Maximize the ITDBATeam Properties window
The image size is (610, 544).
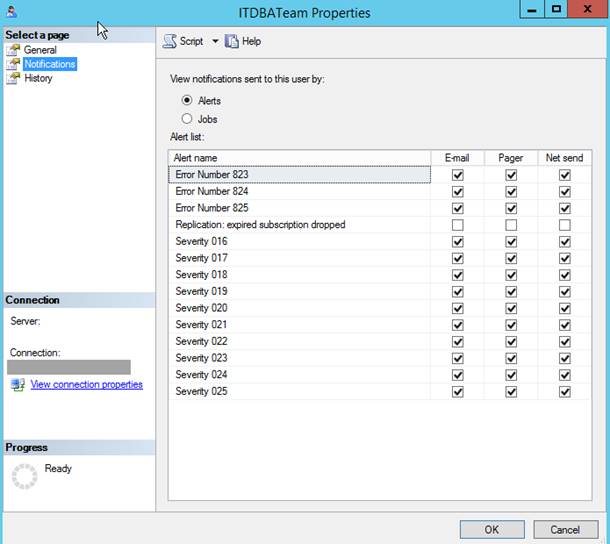556,9
